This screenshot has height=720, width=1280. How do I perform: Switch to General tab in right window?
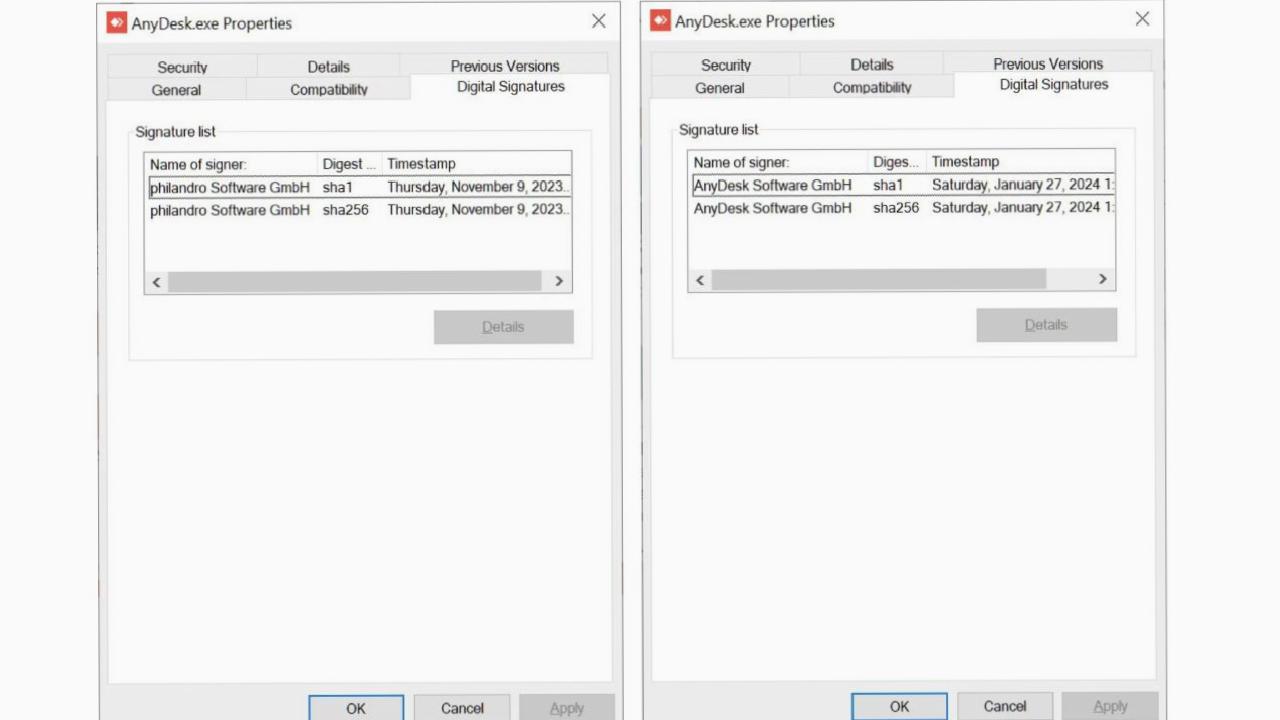(720, 88)
